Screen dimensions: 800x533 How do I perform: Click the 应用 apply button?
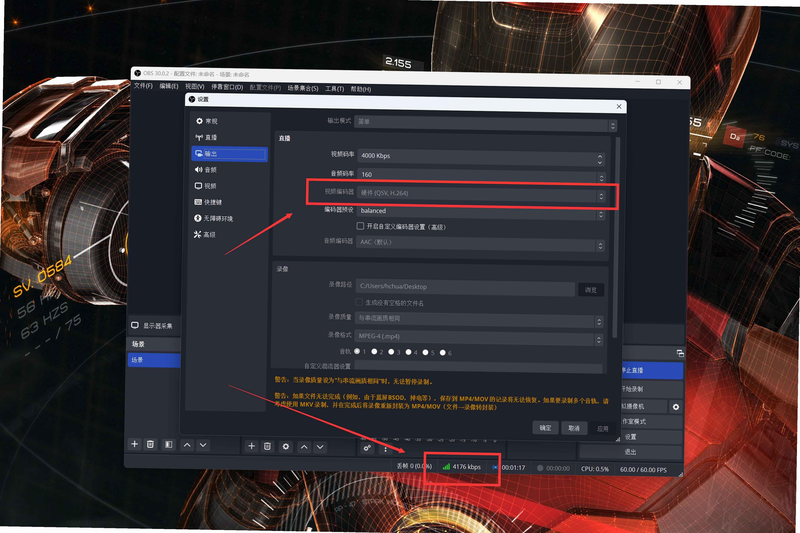click(x=603, y=428)
